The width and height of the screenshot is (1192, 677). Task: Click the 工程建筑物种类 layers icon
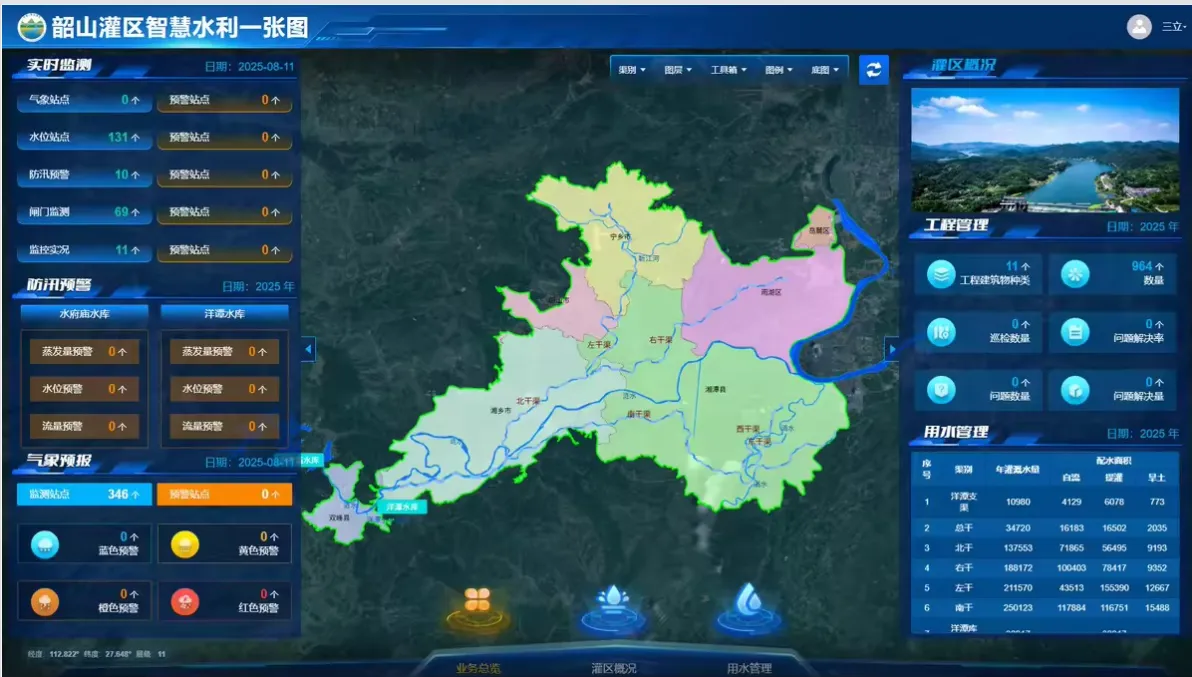pyautogui.click(x=941, y=274)
